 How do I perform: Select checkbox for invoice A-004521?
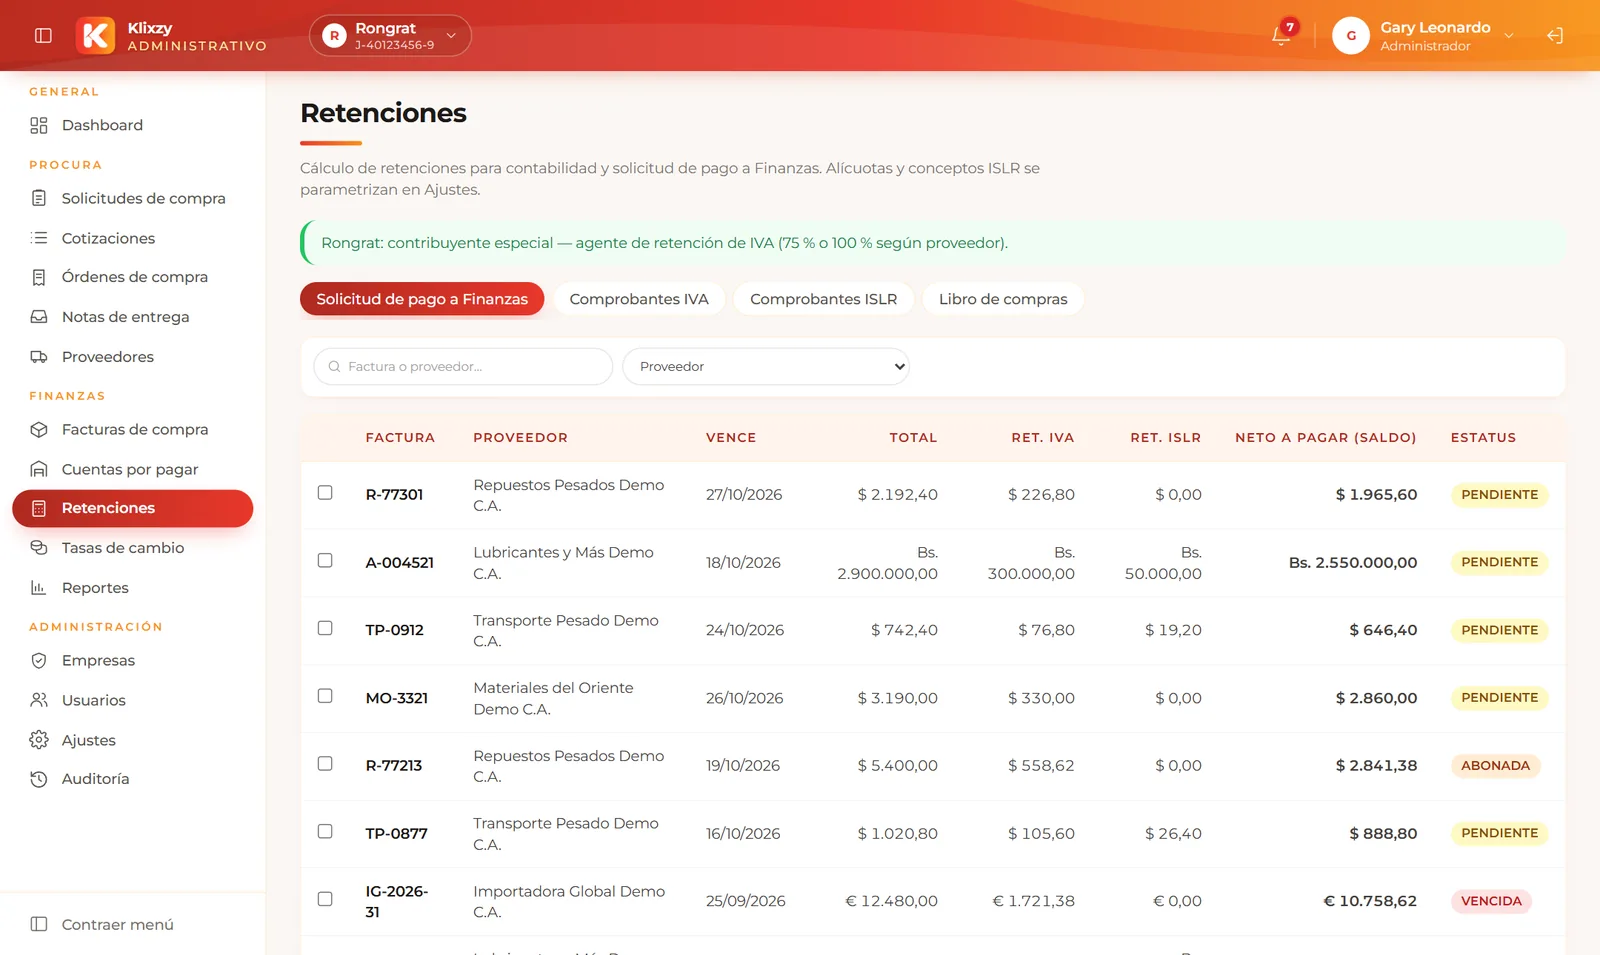pos(325,560)
